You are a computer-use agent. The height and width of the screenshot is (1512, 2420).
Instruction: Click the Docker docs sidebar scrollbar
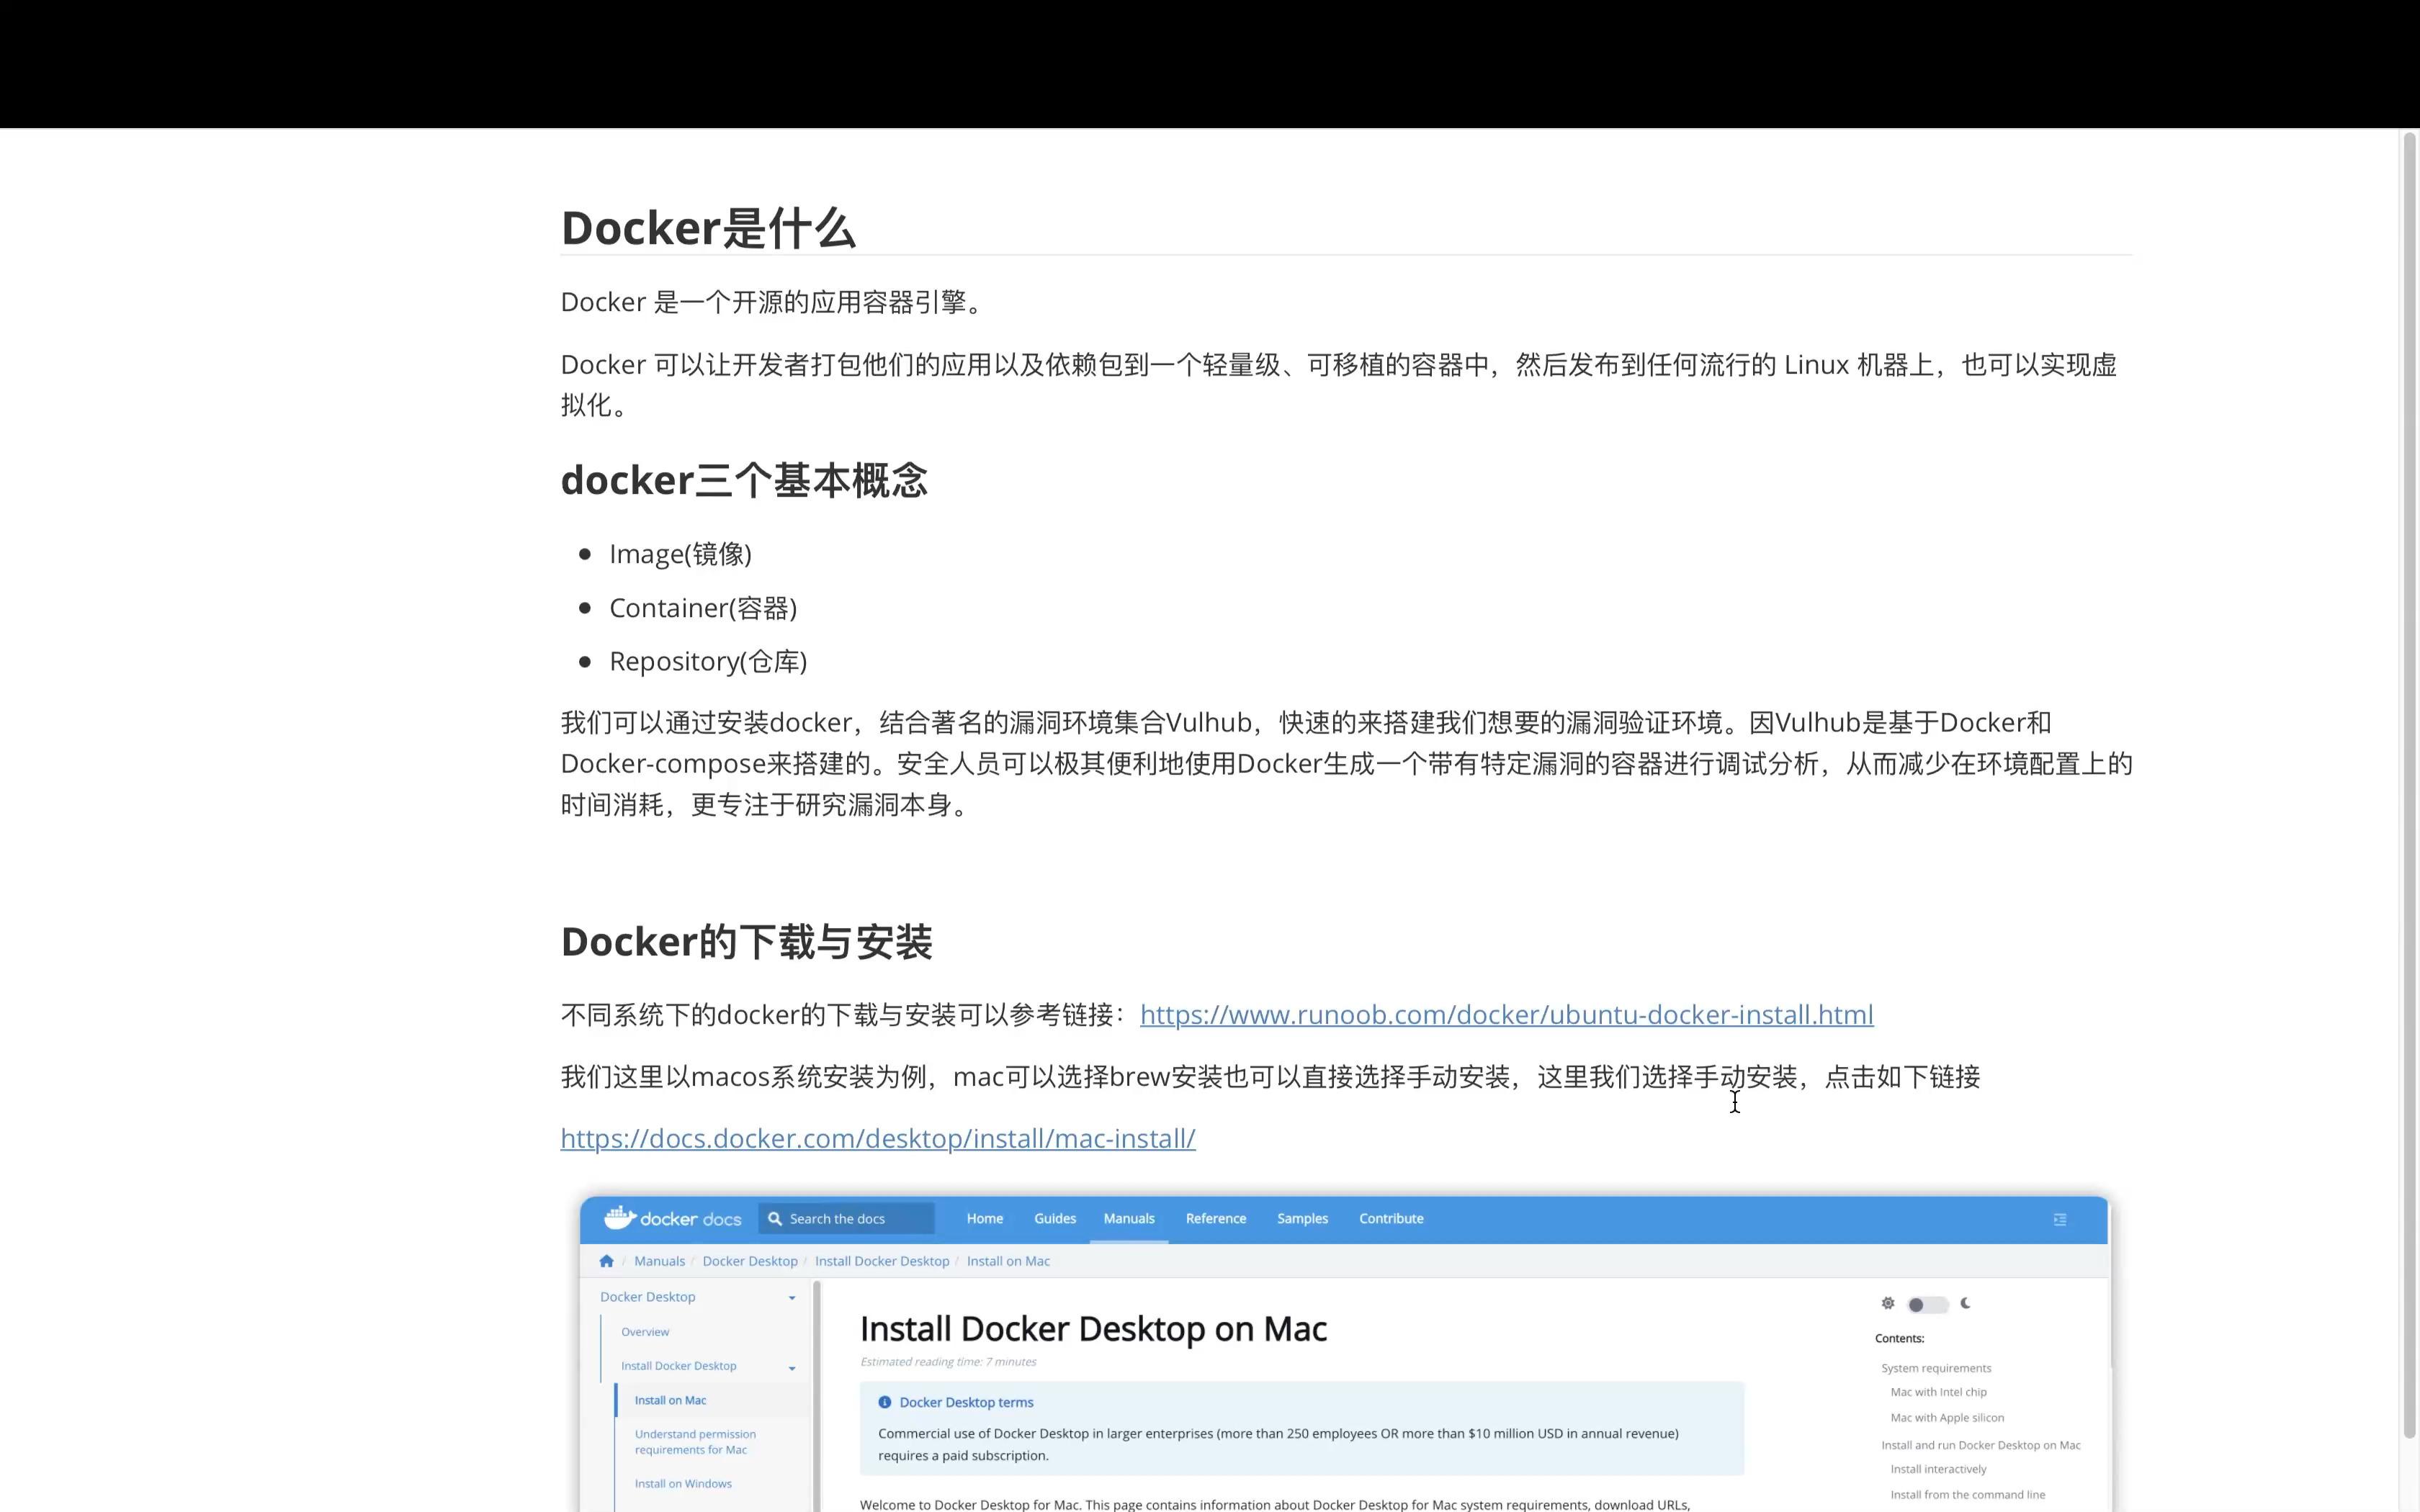(817, 1396)
